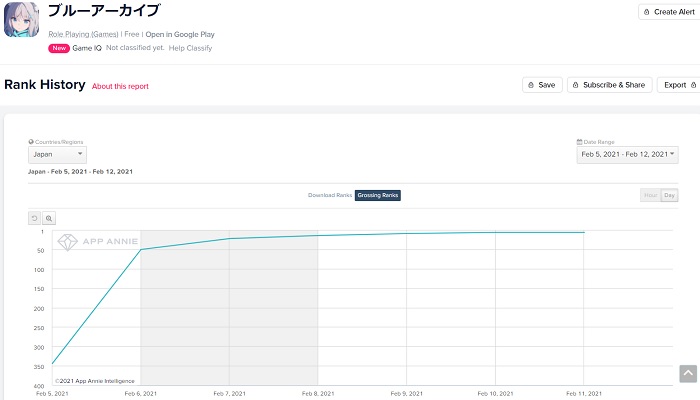The height and width of the screenshot is (400, 700).
Task: Open the Japan country dropdown
Action: pyautogui.click(x=57, y=154)
